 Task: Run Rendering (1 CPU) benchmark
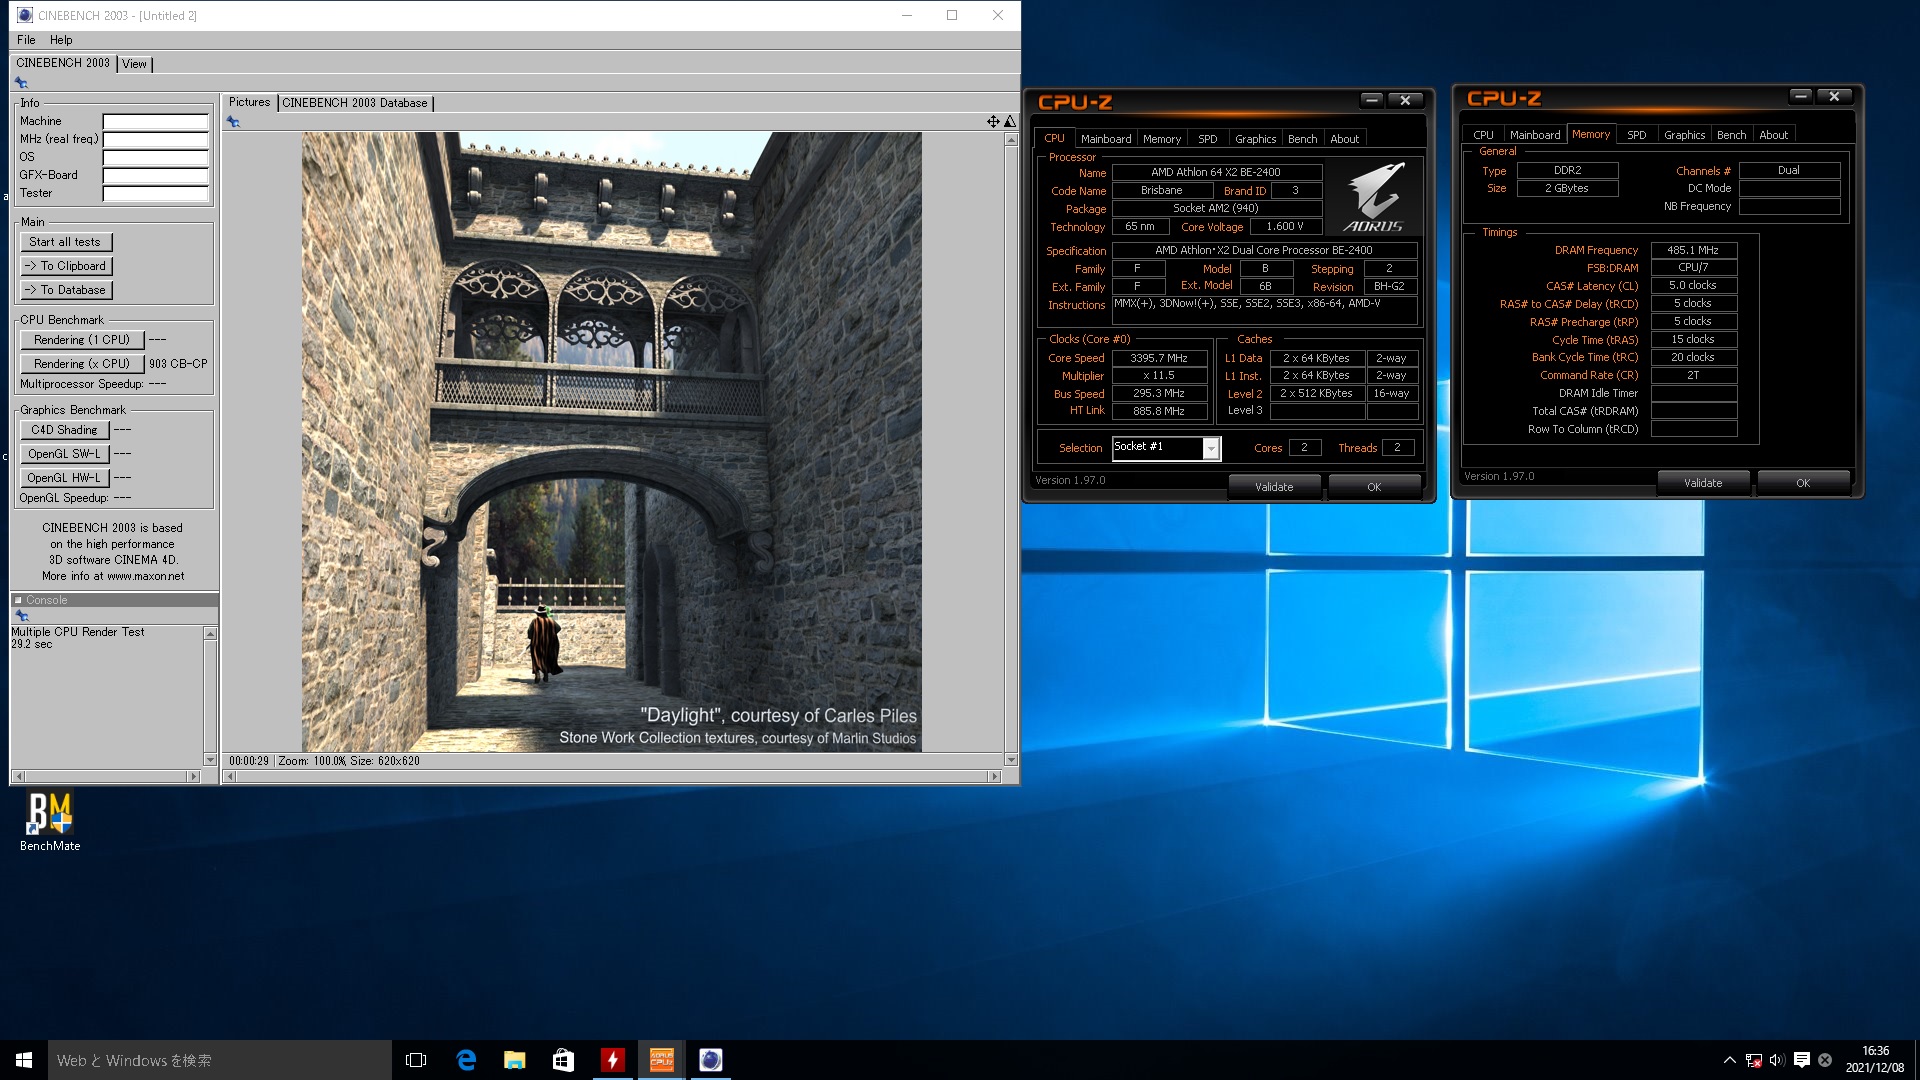[82, 340]
